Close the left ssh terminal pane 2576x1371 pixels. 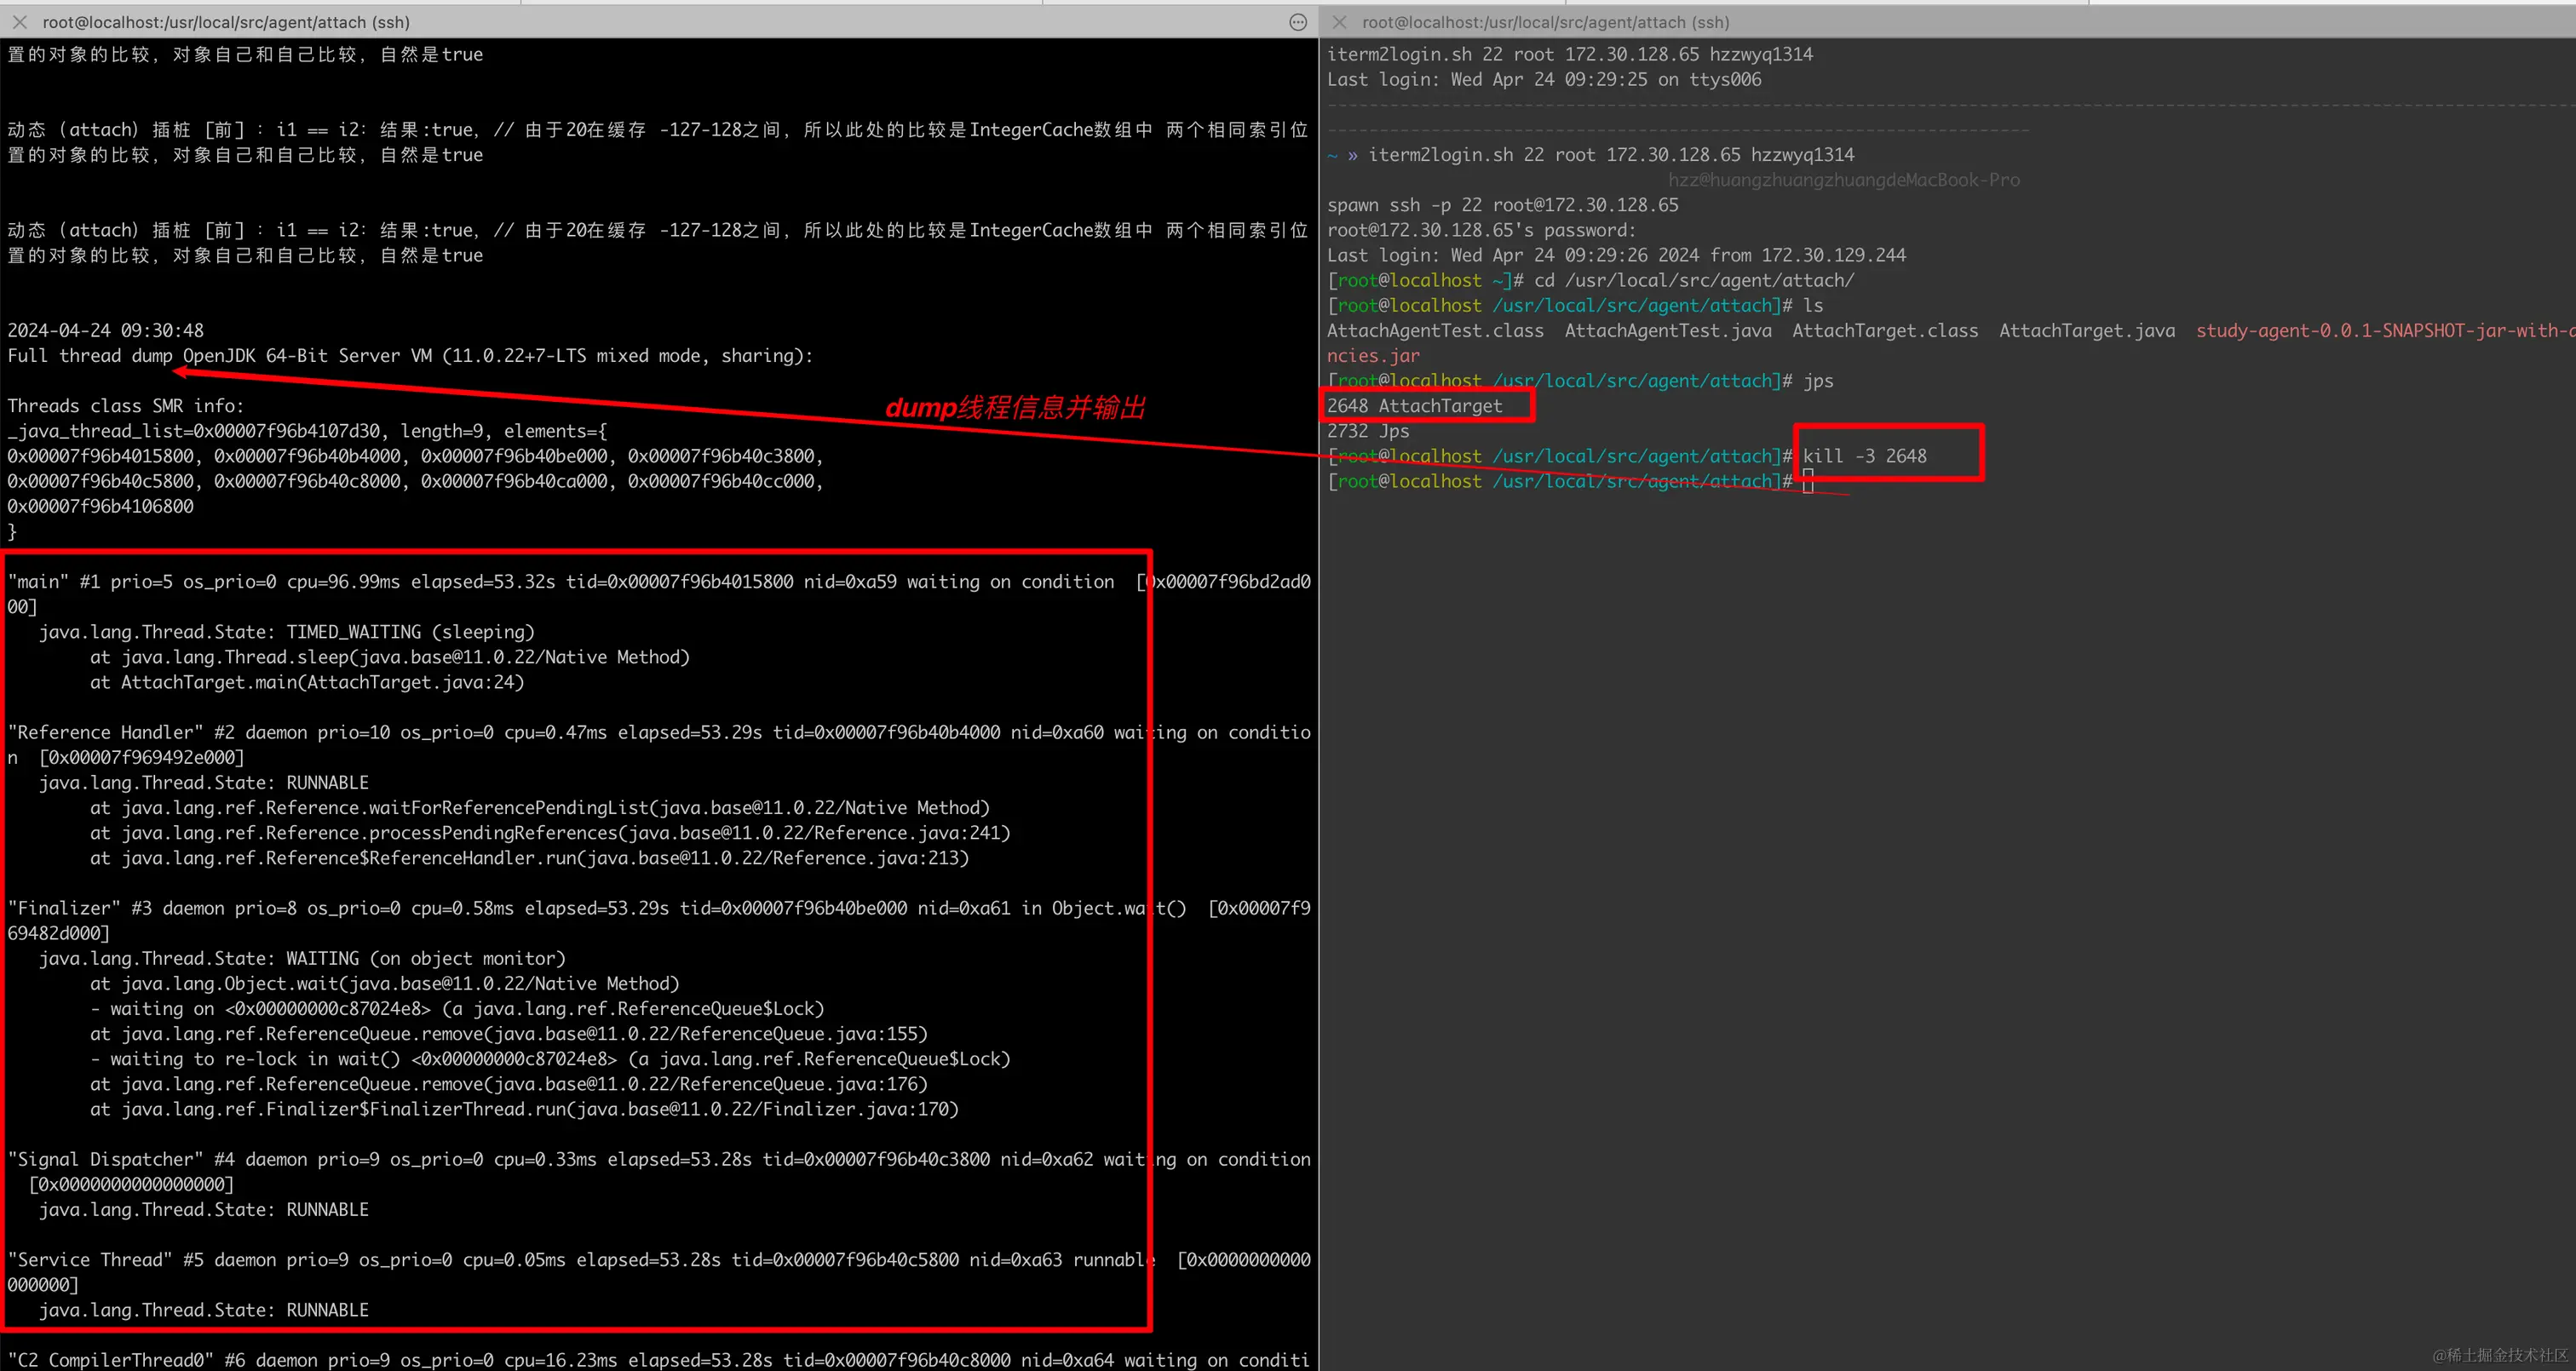click(19, 22)
